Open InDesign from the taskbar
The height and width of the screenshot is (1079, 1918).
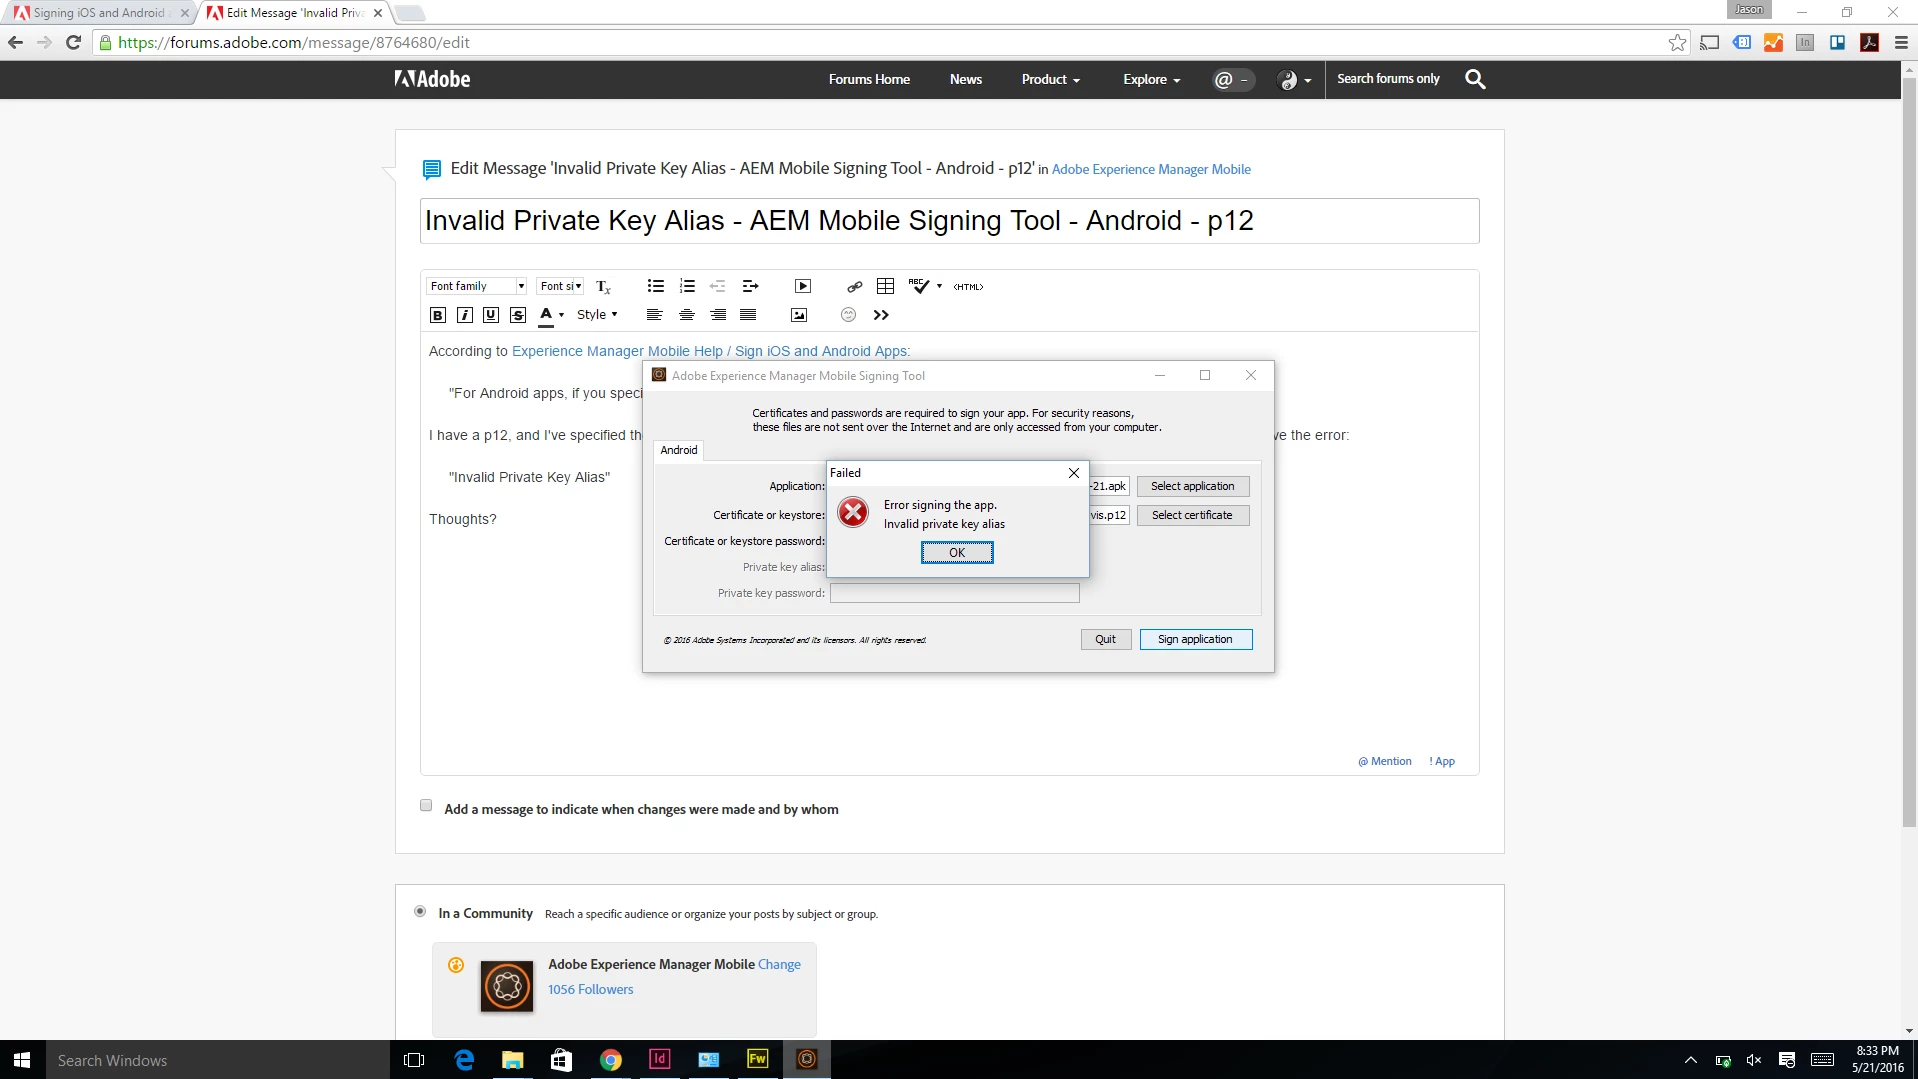[x=660, y=1059]
